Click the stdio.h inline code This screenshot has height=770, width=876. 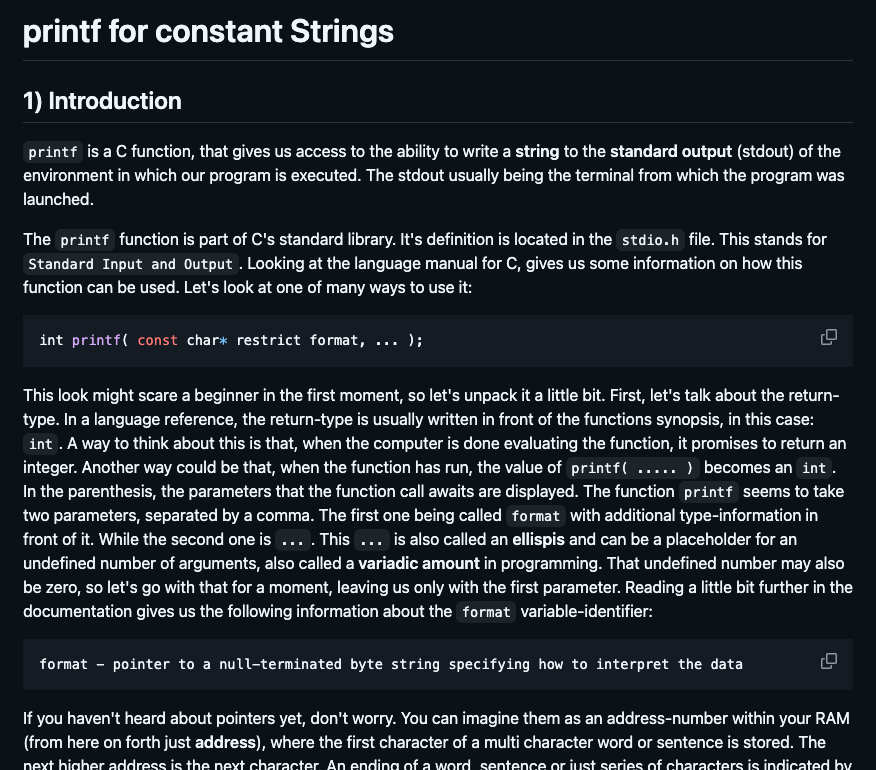click(650, 240)
